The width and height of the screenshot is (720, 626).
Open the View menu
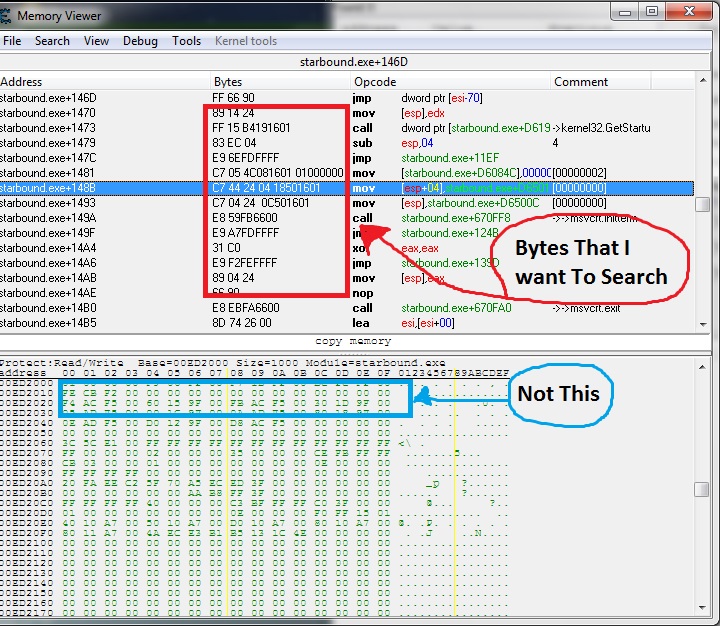96,41
